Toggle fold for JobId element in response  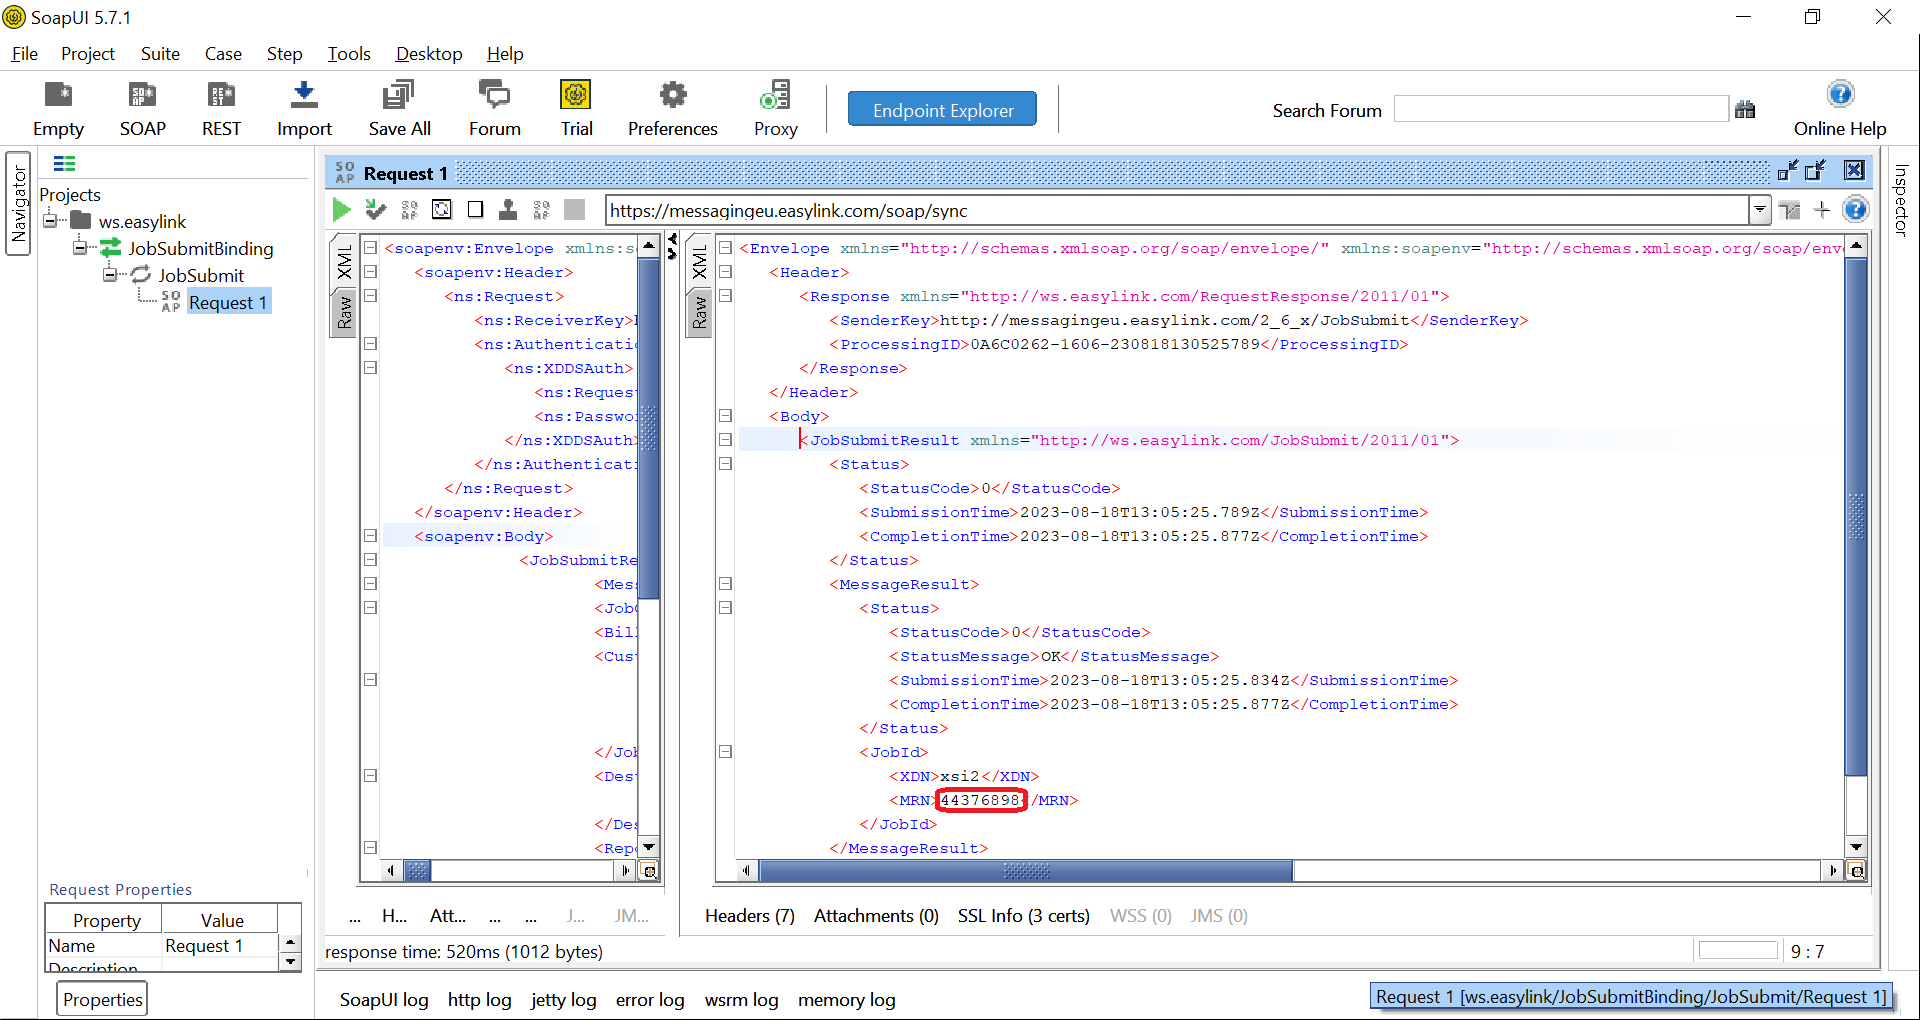pyautogui.click(x=726, y=752)
